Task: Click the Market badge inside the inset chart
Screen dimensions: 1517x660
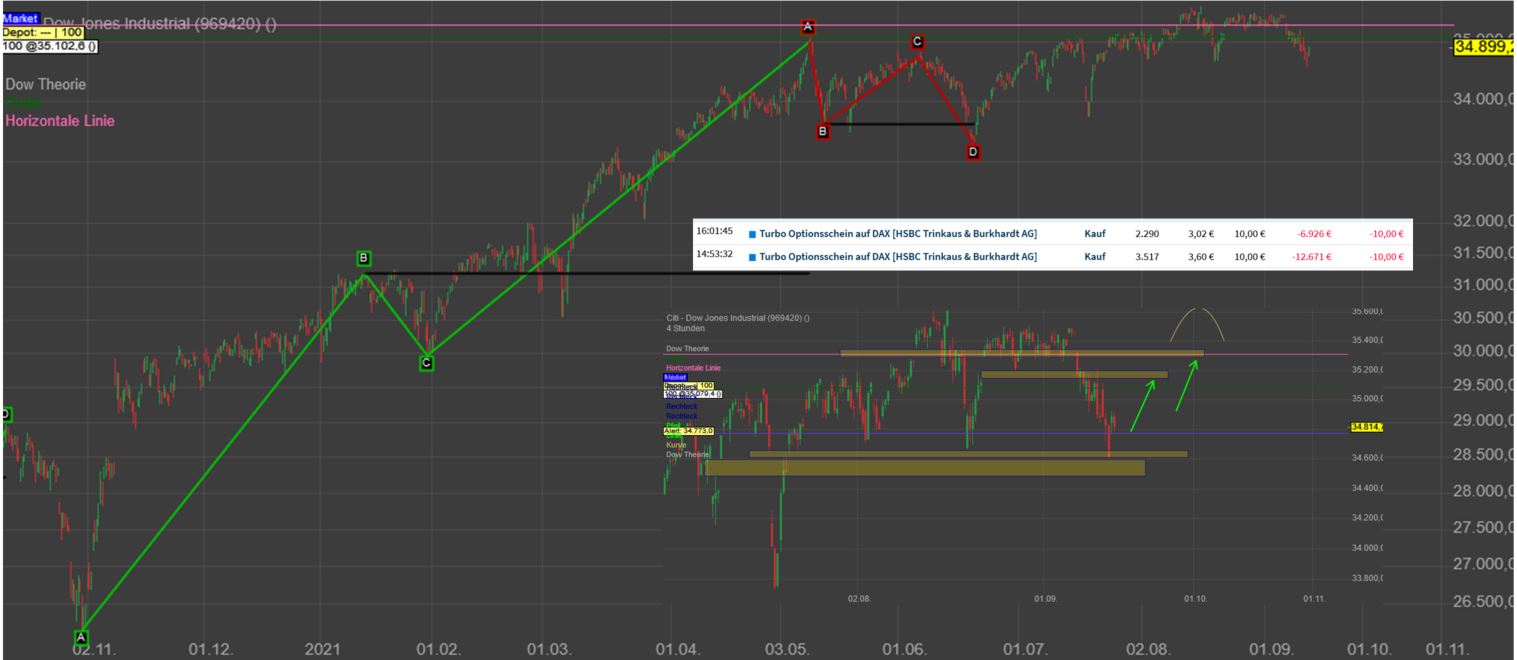Action: [675, 377]
